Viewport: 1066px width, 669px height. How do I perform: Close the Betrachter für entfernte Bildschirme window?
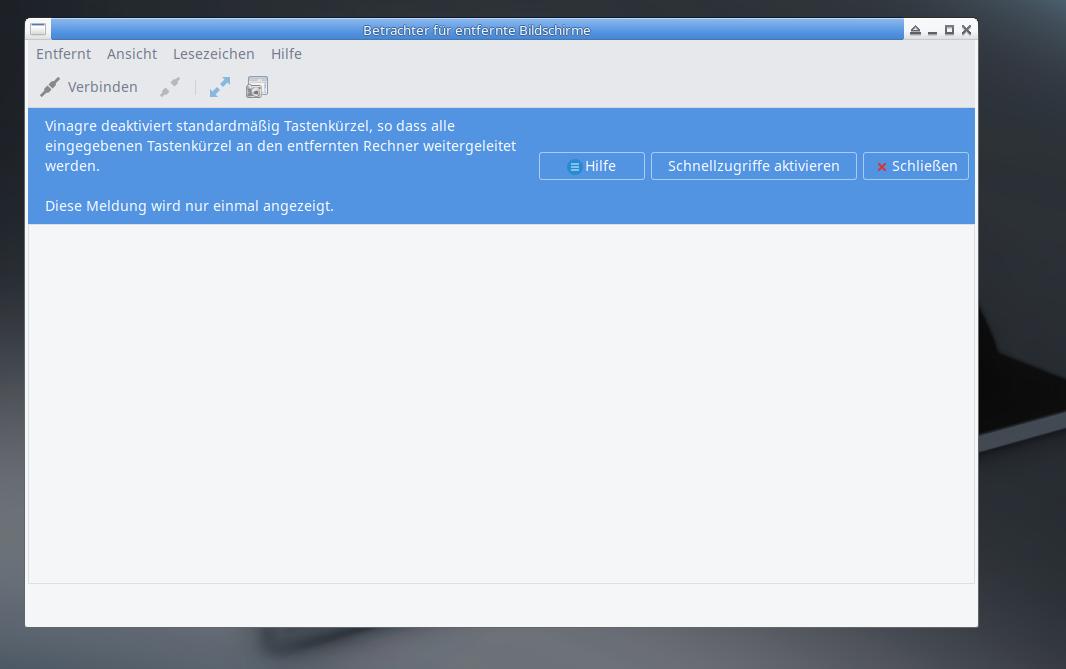pos(966,30)
